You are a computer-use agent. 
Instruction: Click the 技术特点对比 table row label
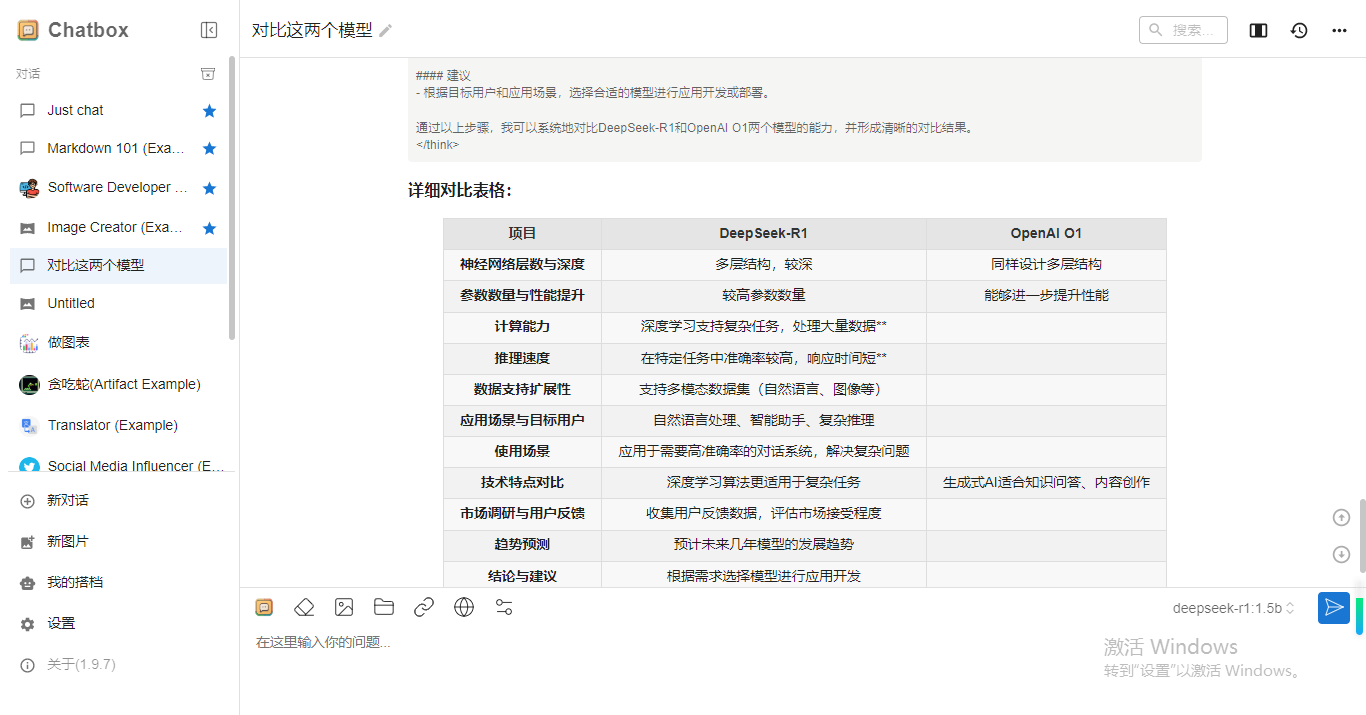coord(522,482)
